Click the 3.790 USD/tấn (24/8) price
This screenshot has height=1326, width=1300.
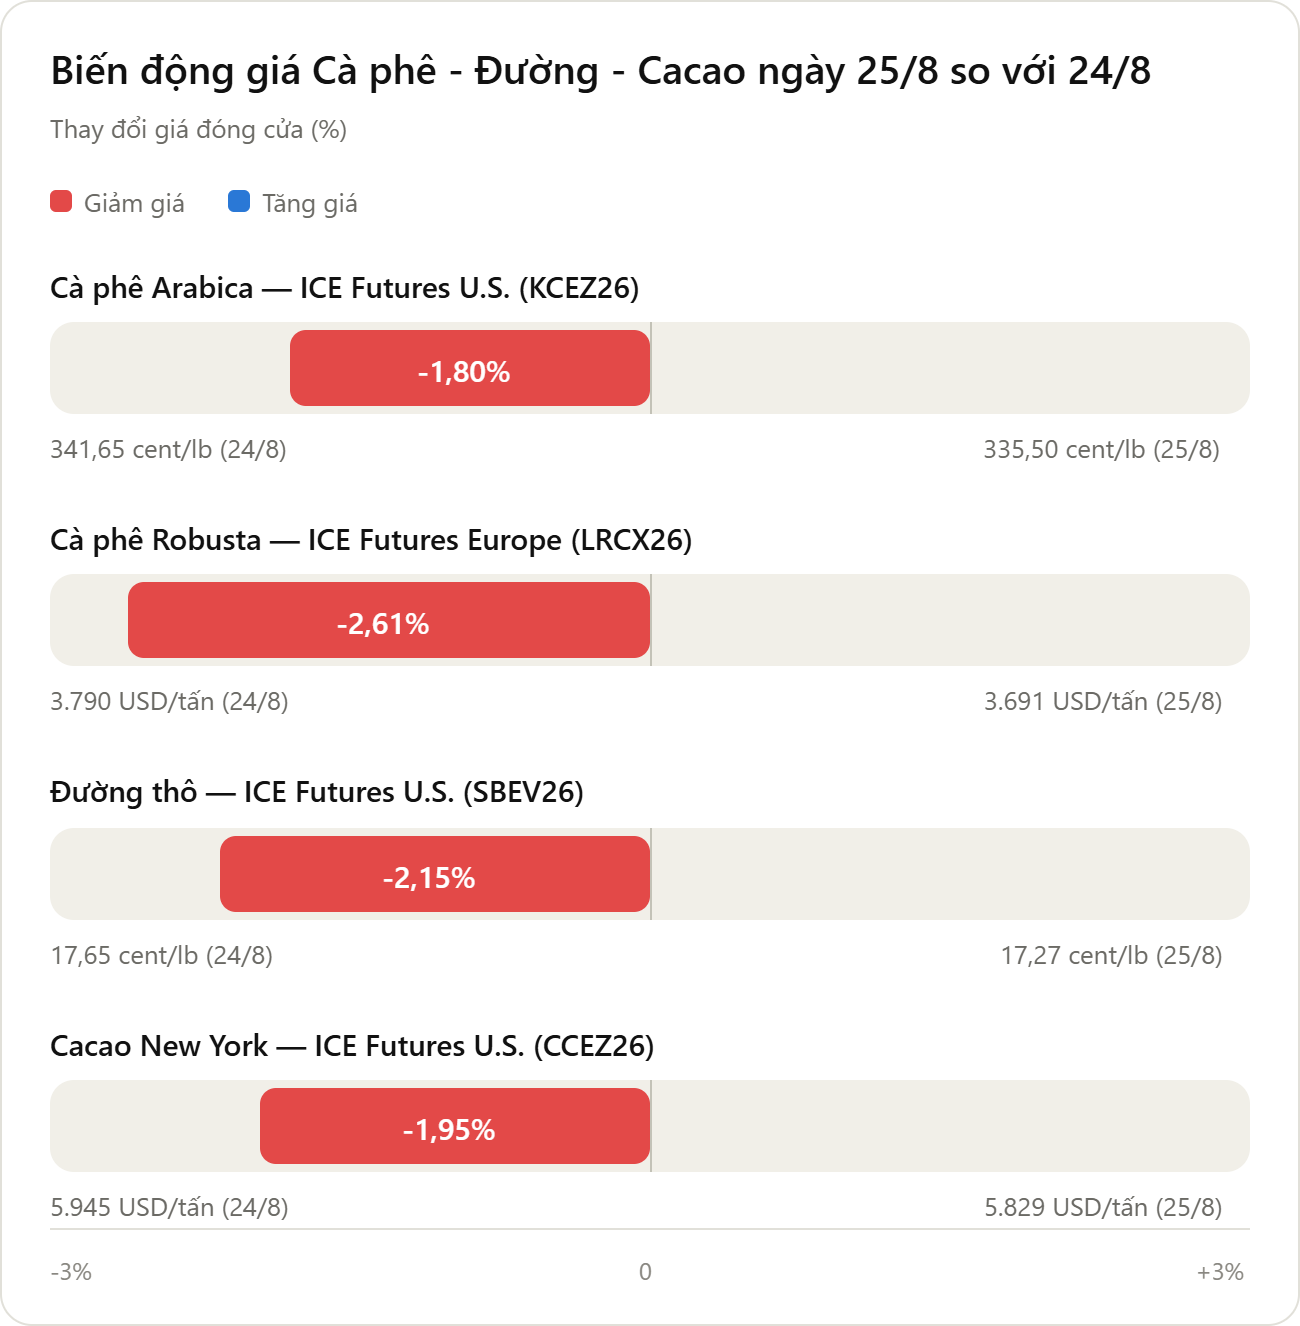click(x=170, y=702)
